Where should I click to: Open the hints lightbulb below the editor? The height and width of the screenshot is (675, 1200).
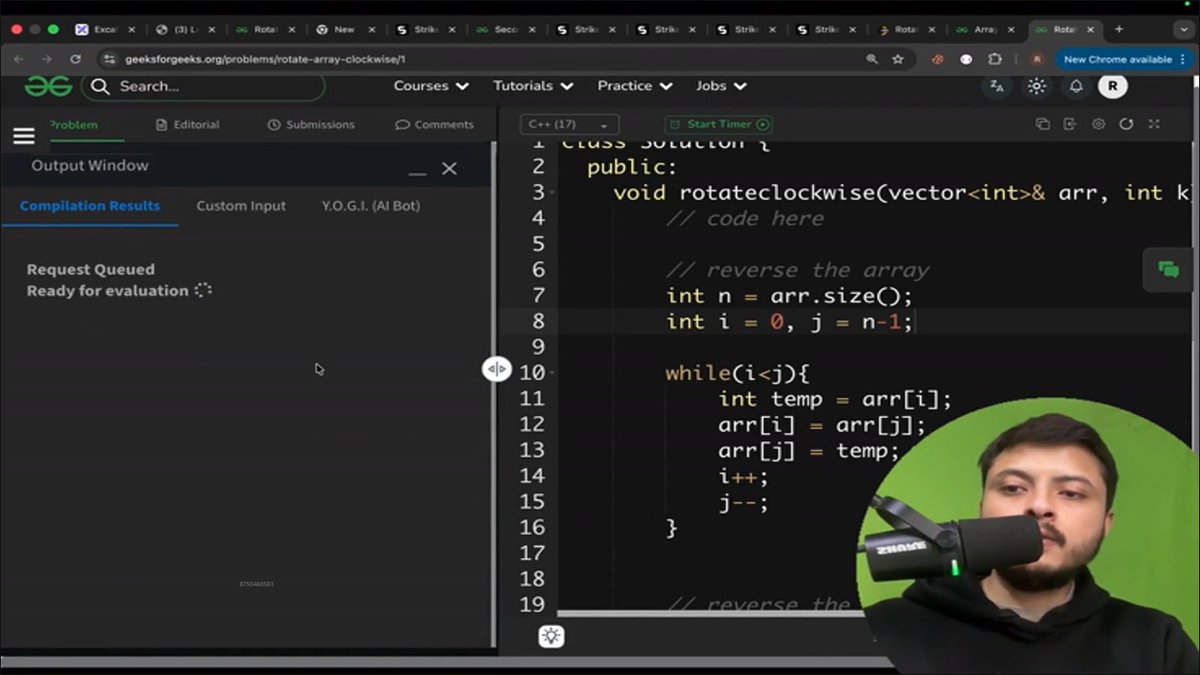pyautogui.click(x=551, y=636)
